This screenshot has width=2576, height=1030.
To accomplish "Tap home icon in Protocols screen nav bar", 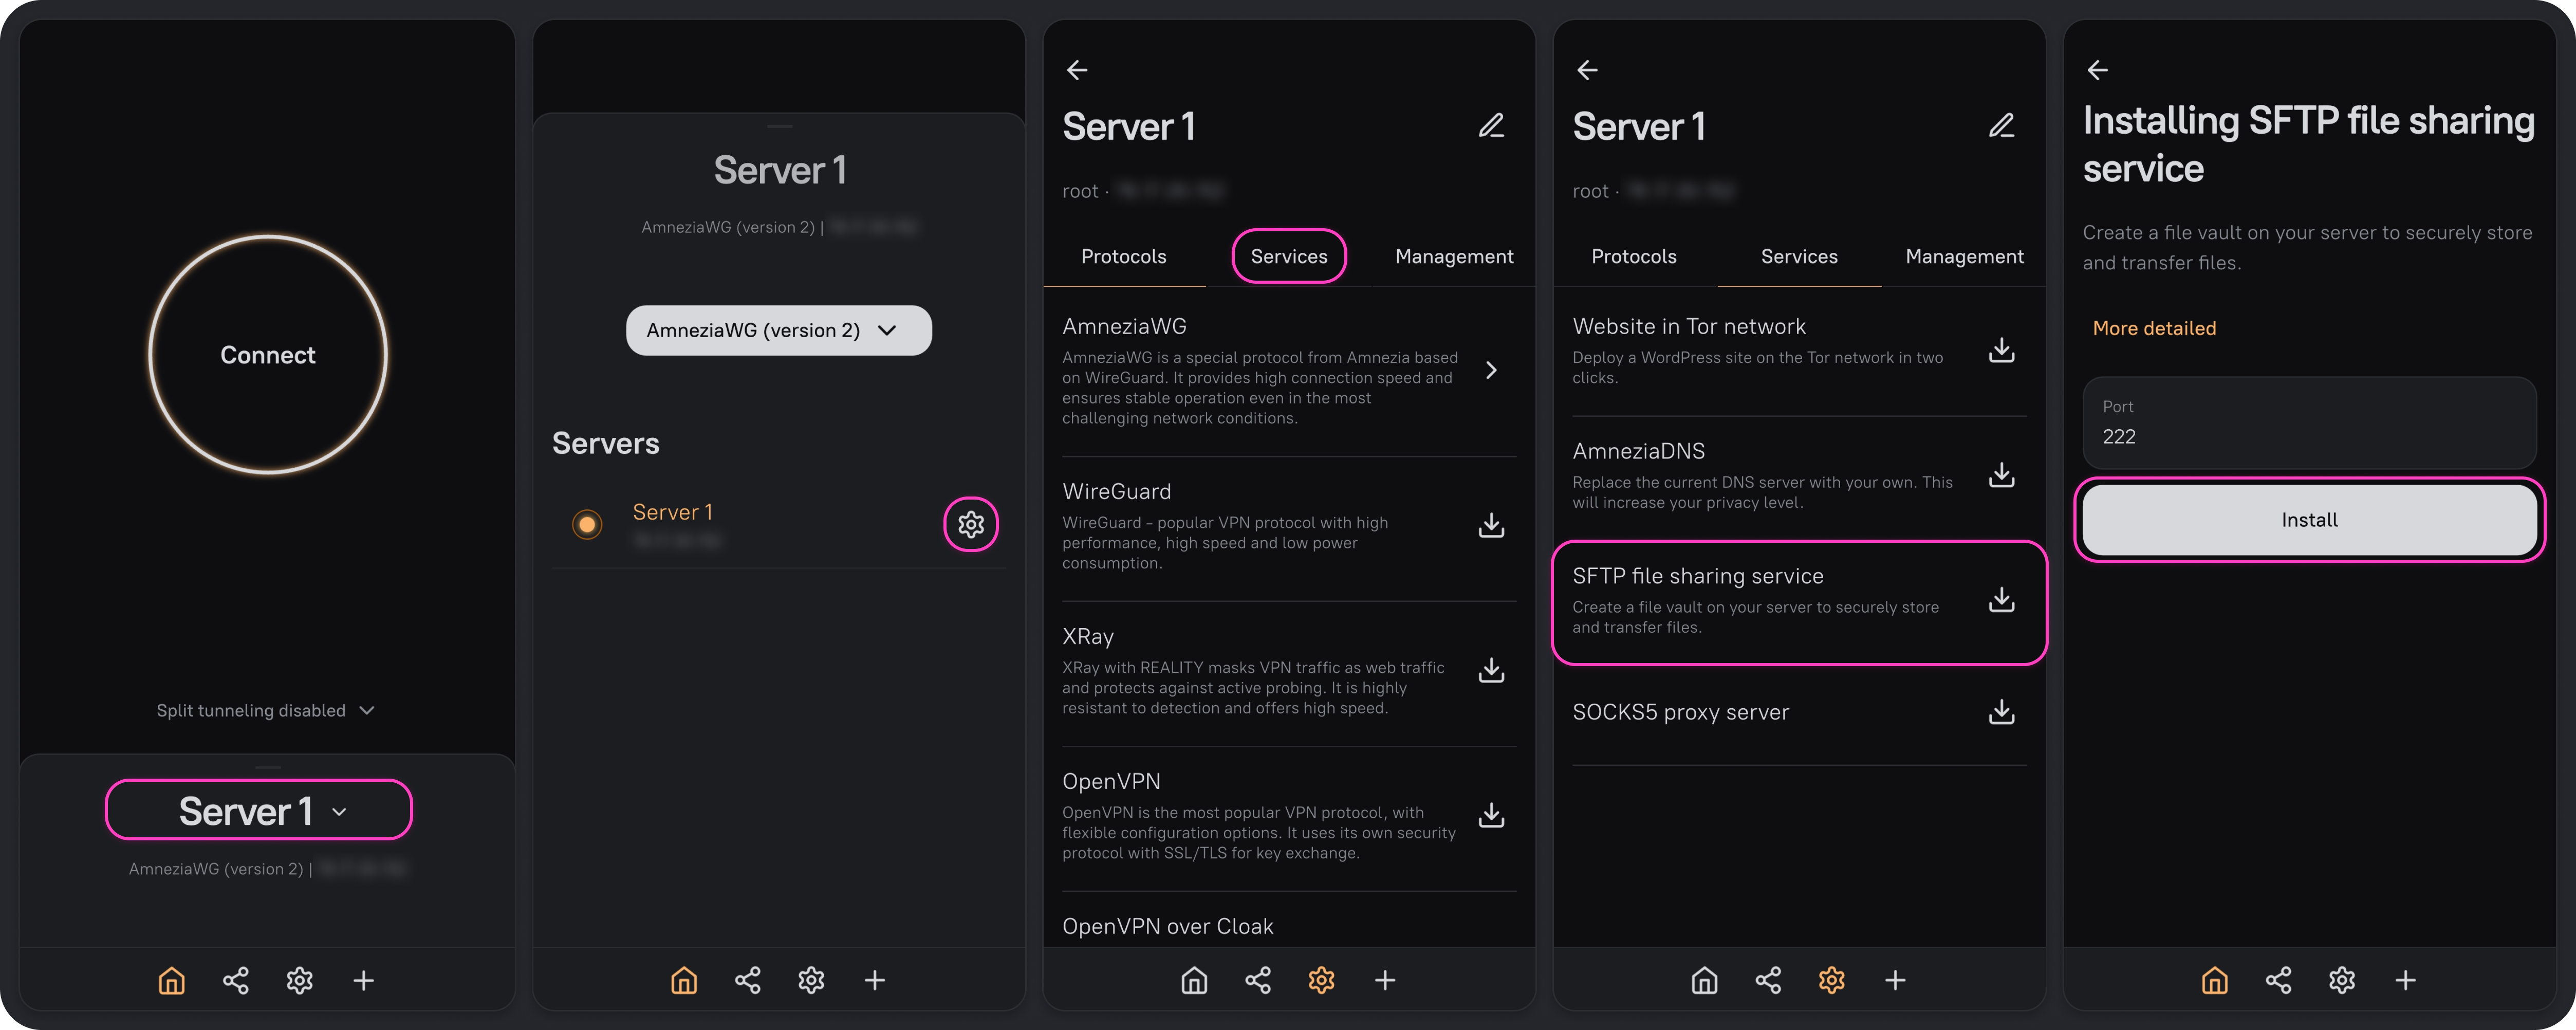I will coord(1194,980).
